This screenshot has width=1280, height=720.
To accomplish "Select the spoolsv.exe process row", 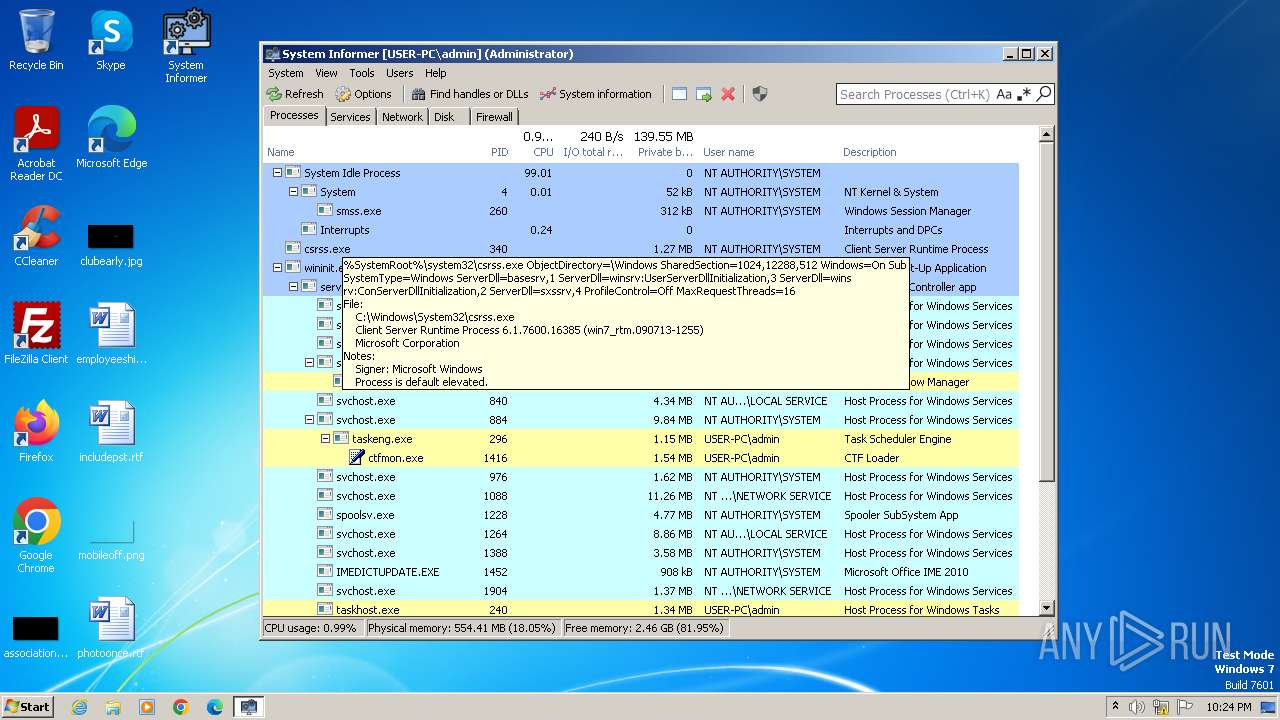I will (641, 515).
